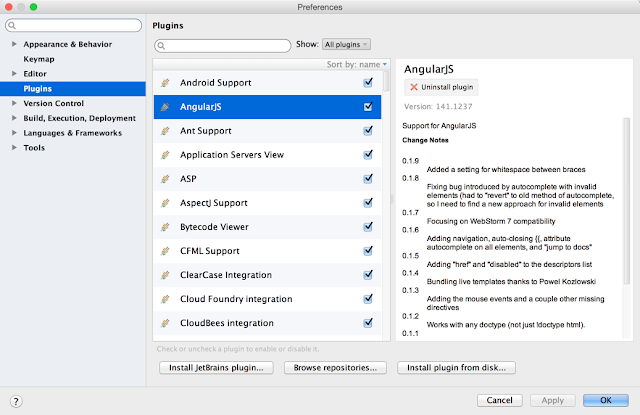Expand the Languages & Frameworks section

pos(13,133)
